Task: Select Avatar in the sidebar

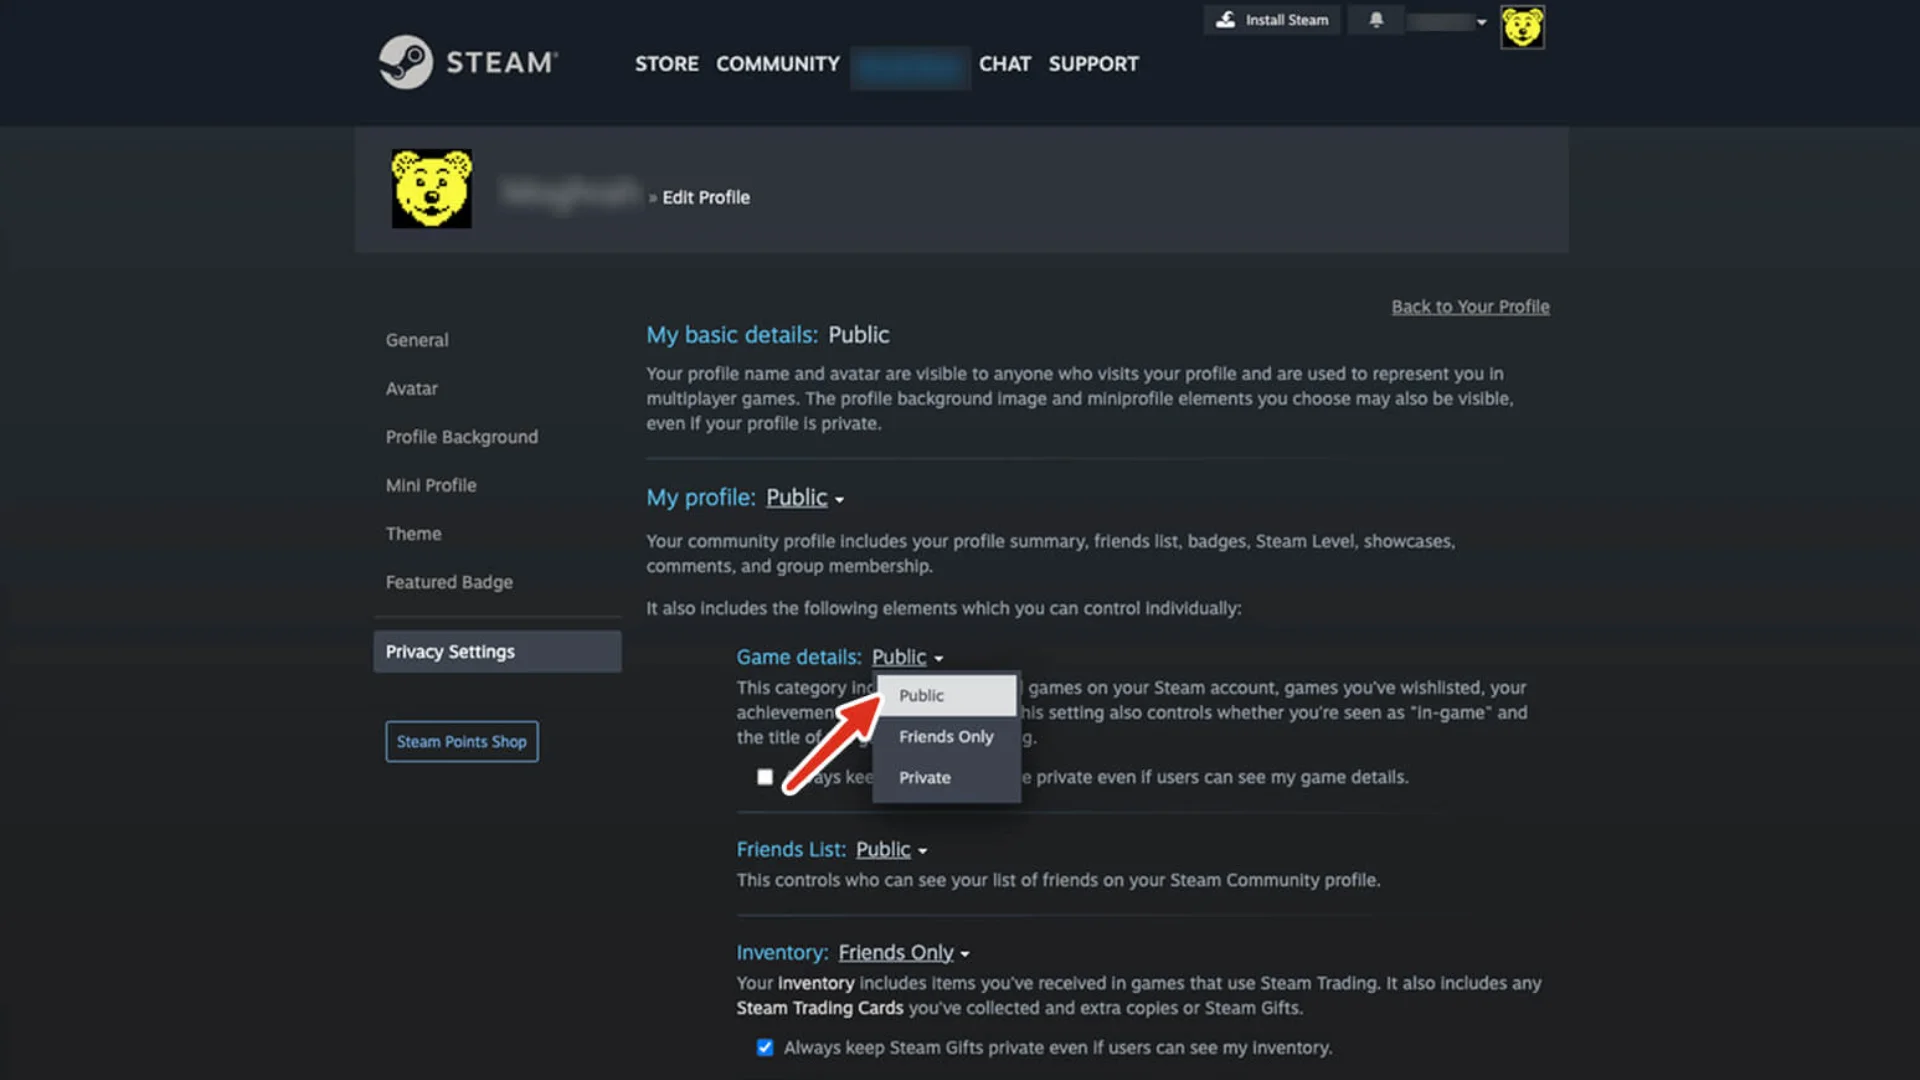Action: [x=412, y=388]
